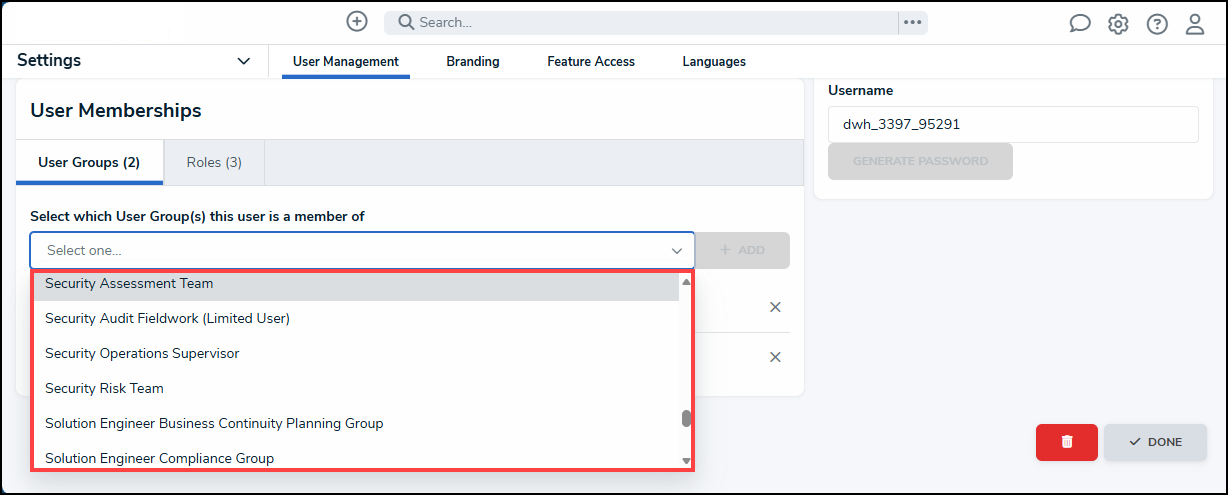1228x495 pixels.
Task: Click the Done button
Action: click(1155, 442)
